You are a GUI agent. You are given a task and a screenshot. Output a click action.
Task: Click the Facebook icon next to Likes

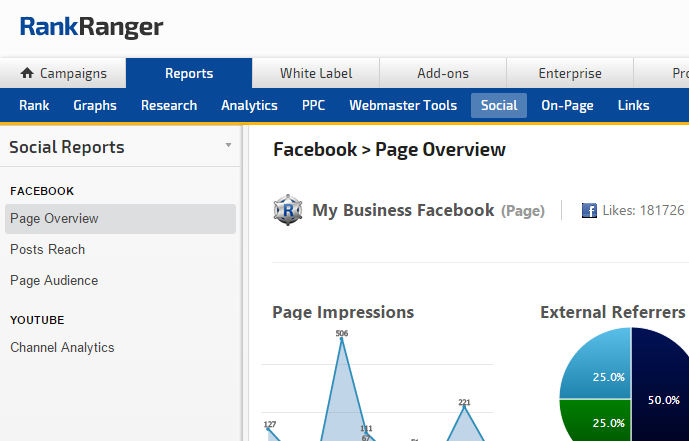tap(589, 210)
